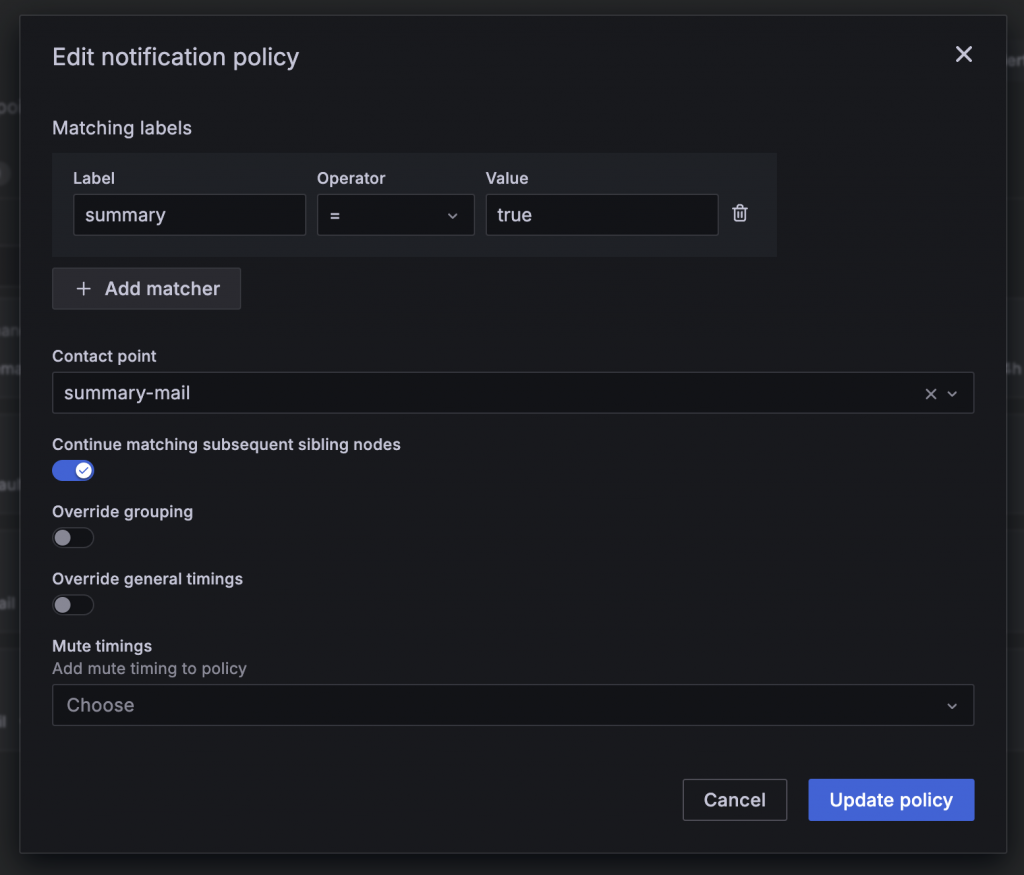Open the Operator dropdown
Viewport: 1024px width, 875px height.
[395, 215]
